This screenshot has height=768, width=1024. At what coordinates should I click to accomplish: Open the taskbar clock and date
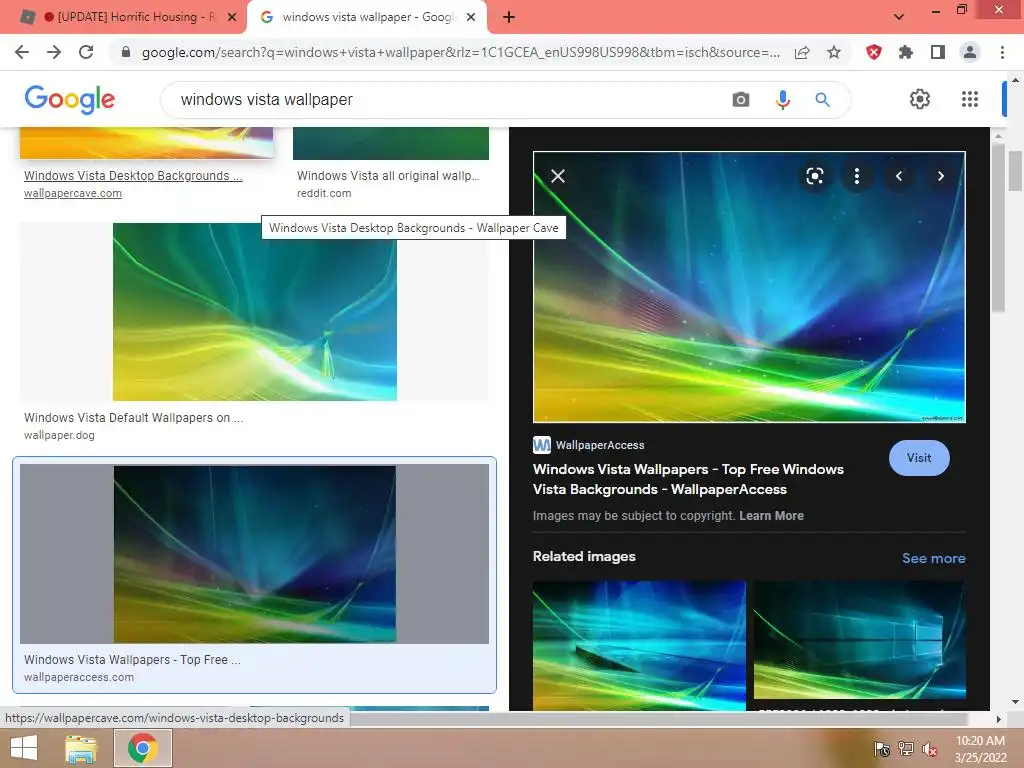[x=980, y=749]
